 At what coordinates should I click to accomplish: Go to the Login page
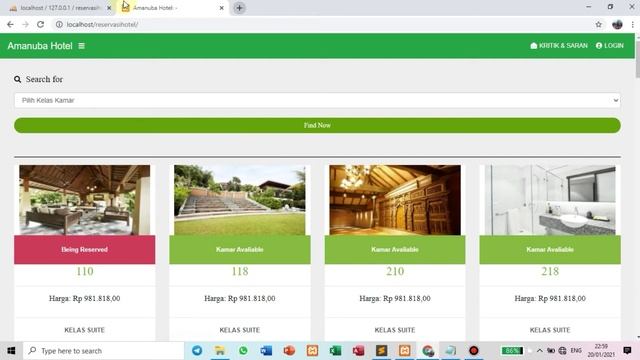(610, 45)
